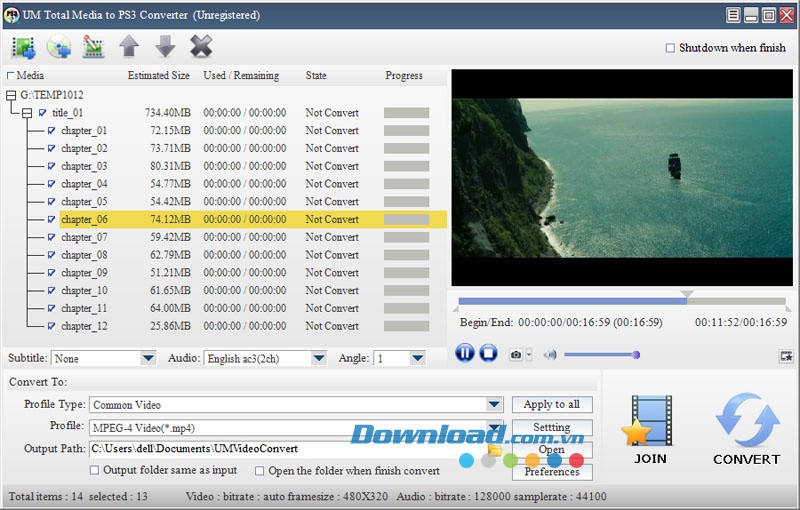
Task: Click the State column header
Action: pos(316,75)
